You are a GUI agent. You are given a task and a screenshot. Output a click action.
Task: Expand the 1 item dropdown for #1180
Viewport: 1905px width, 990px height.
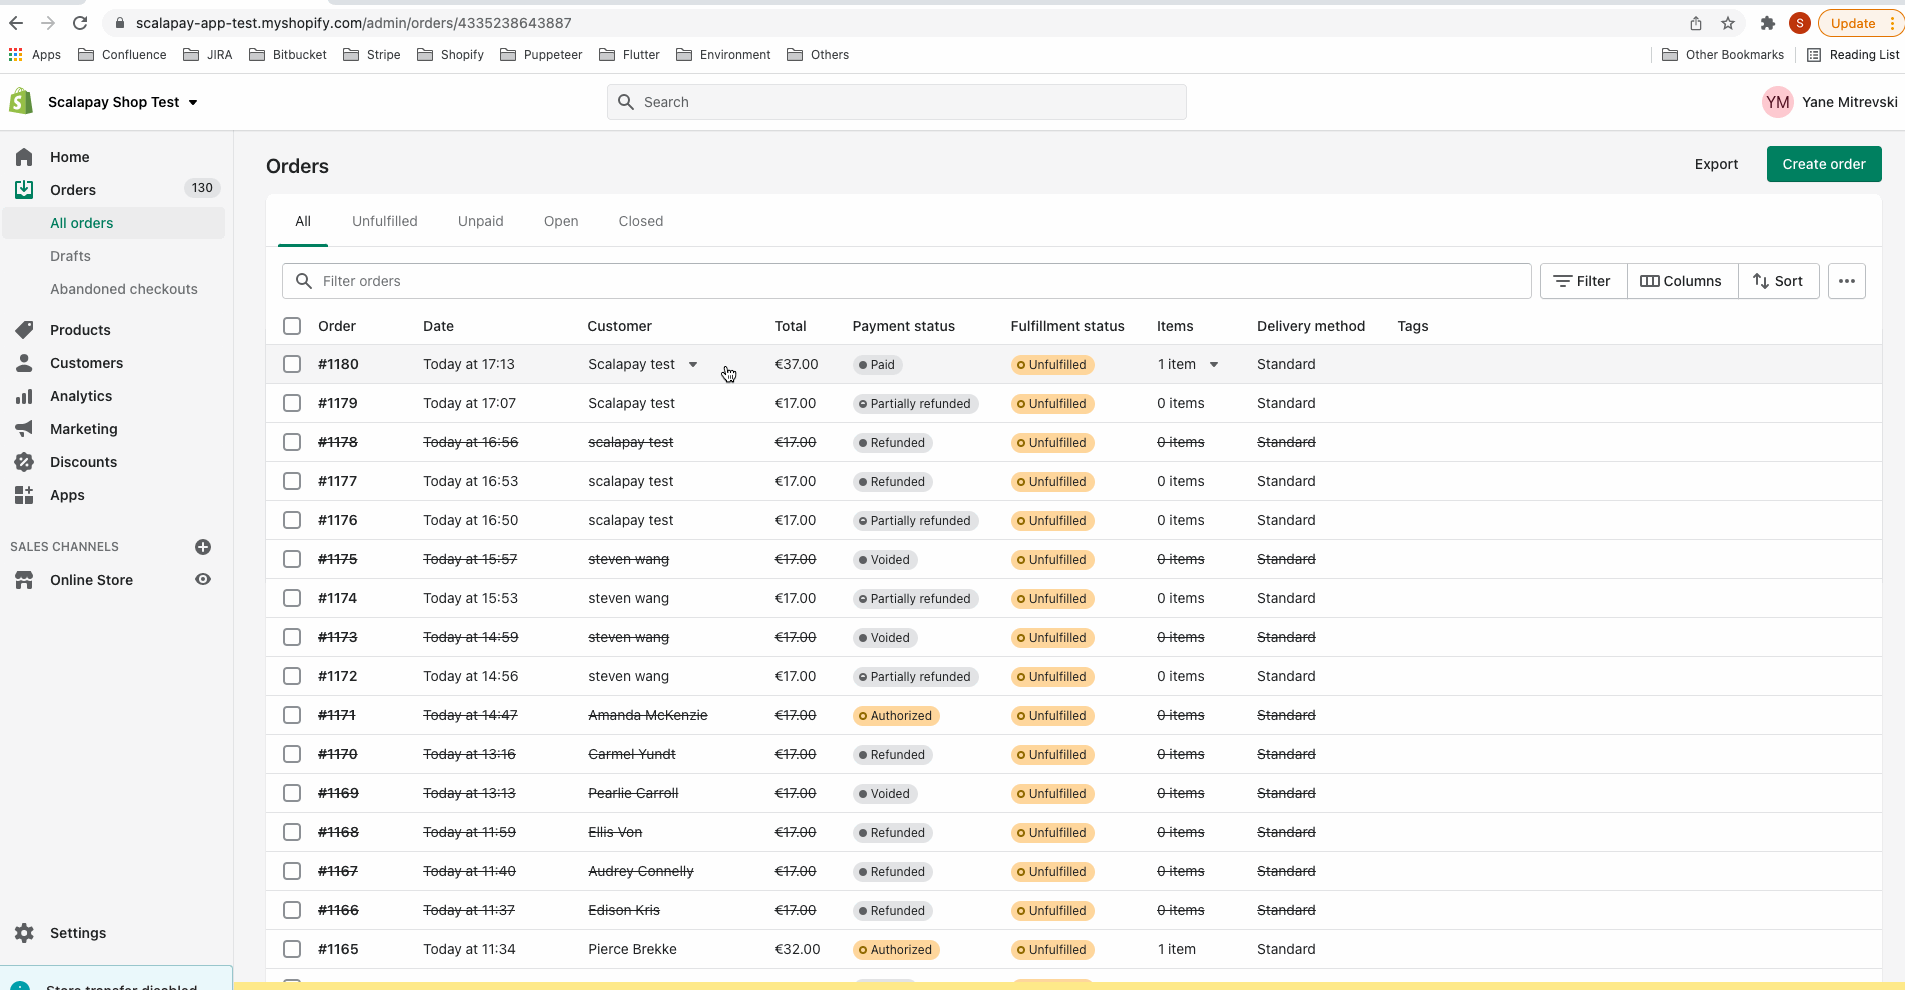click(x=1214, y=365)
